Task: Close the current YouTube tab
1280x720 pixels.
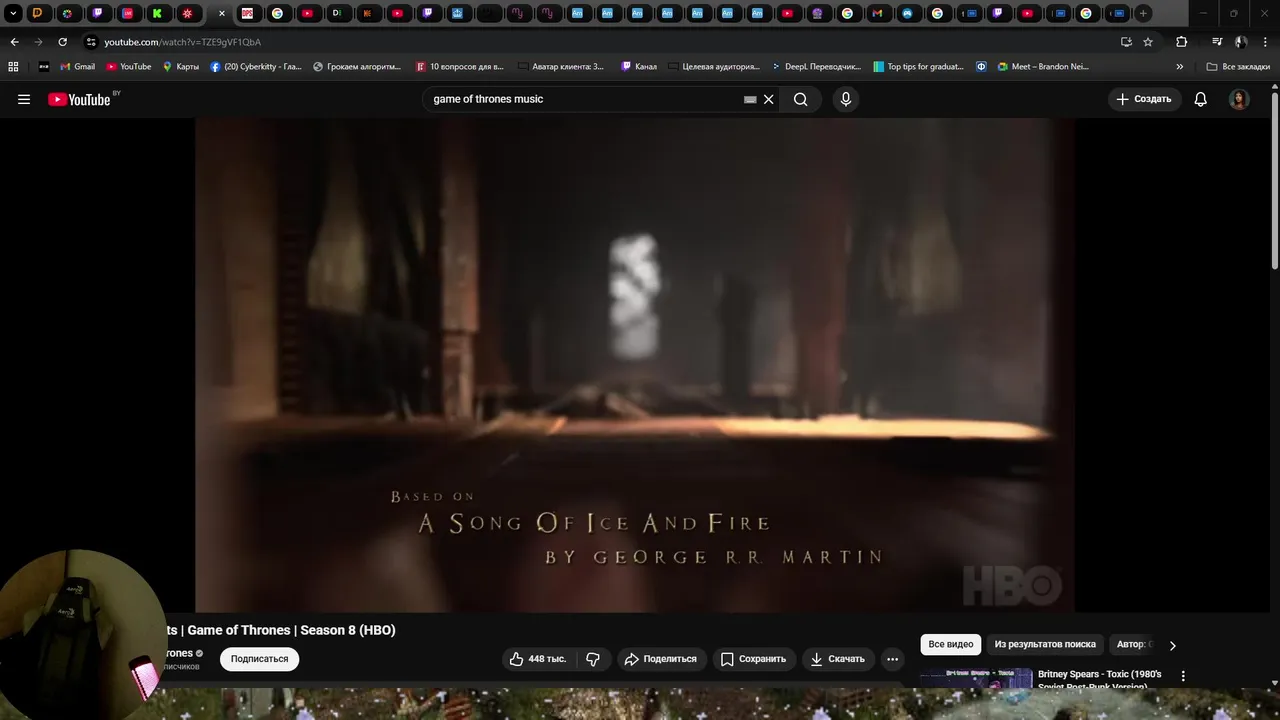Action: click(222, 13)
